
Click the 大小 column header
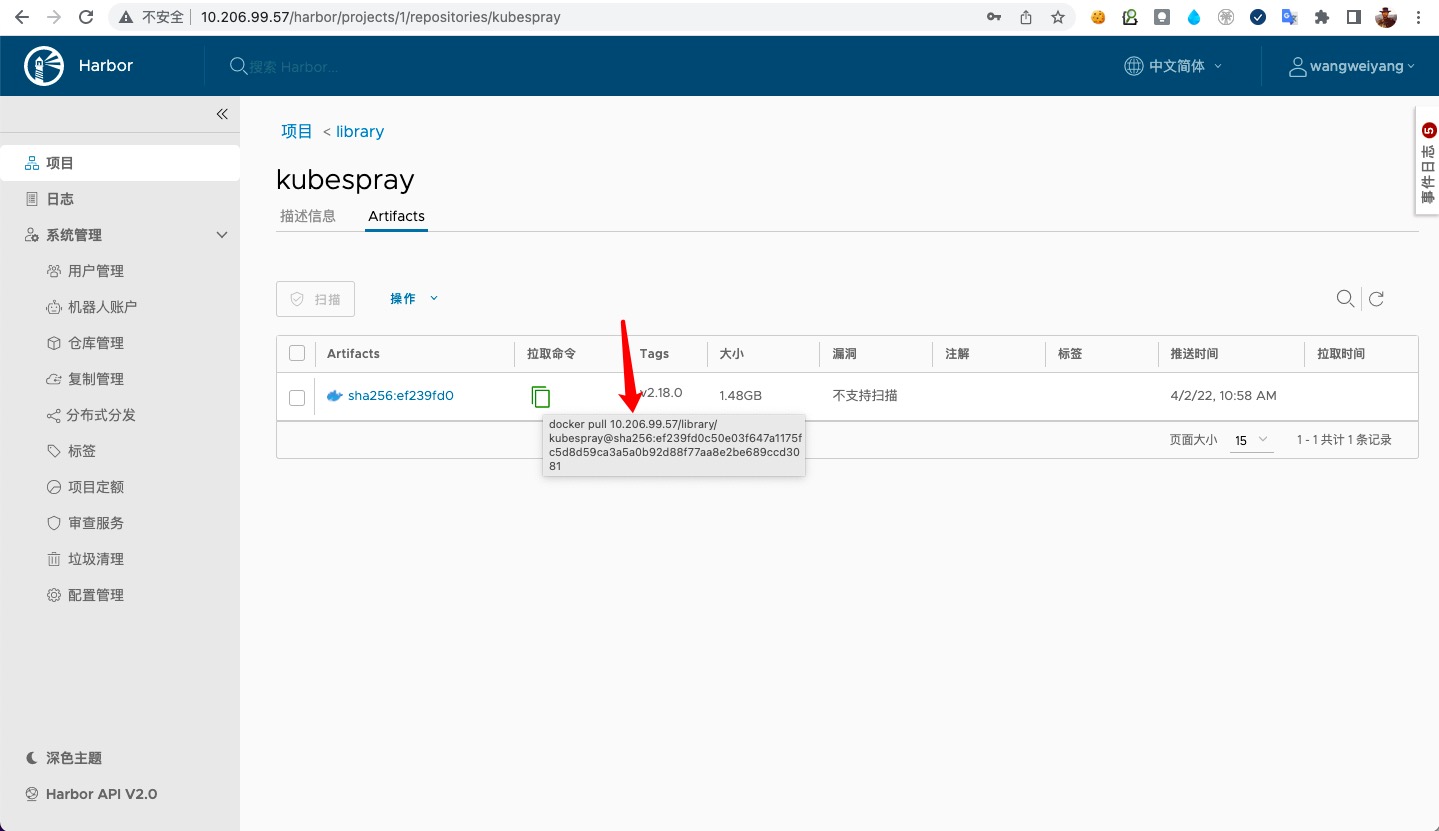[731, 354]
